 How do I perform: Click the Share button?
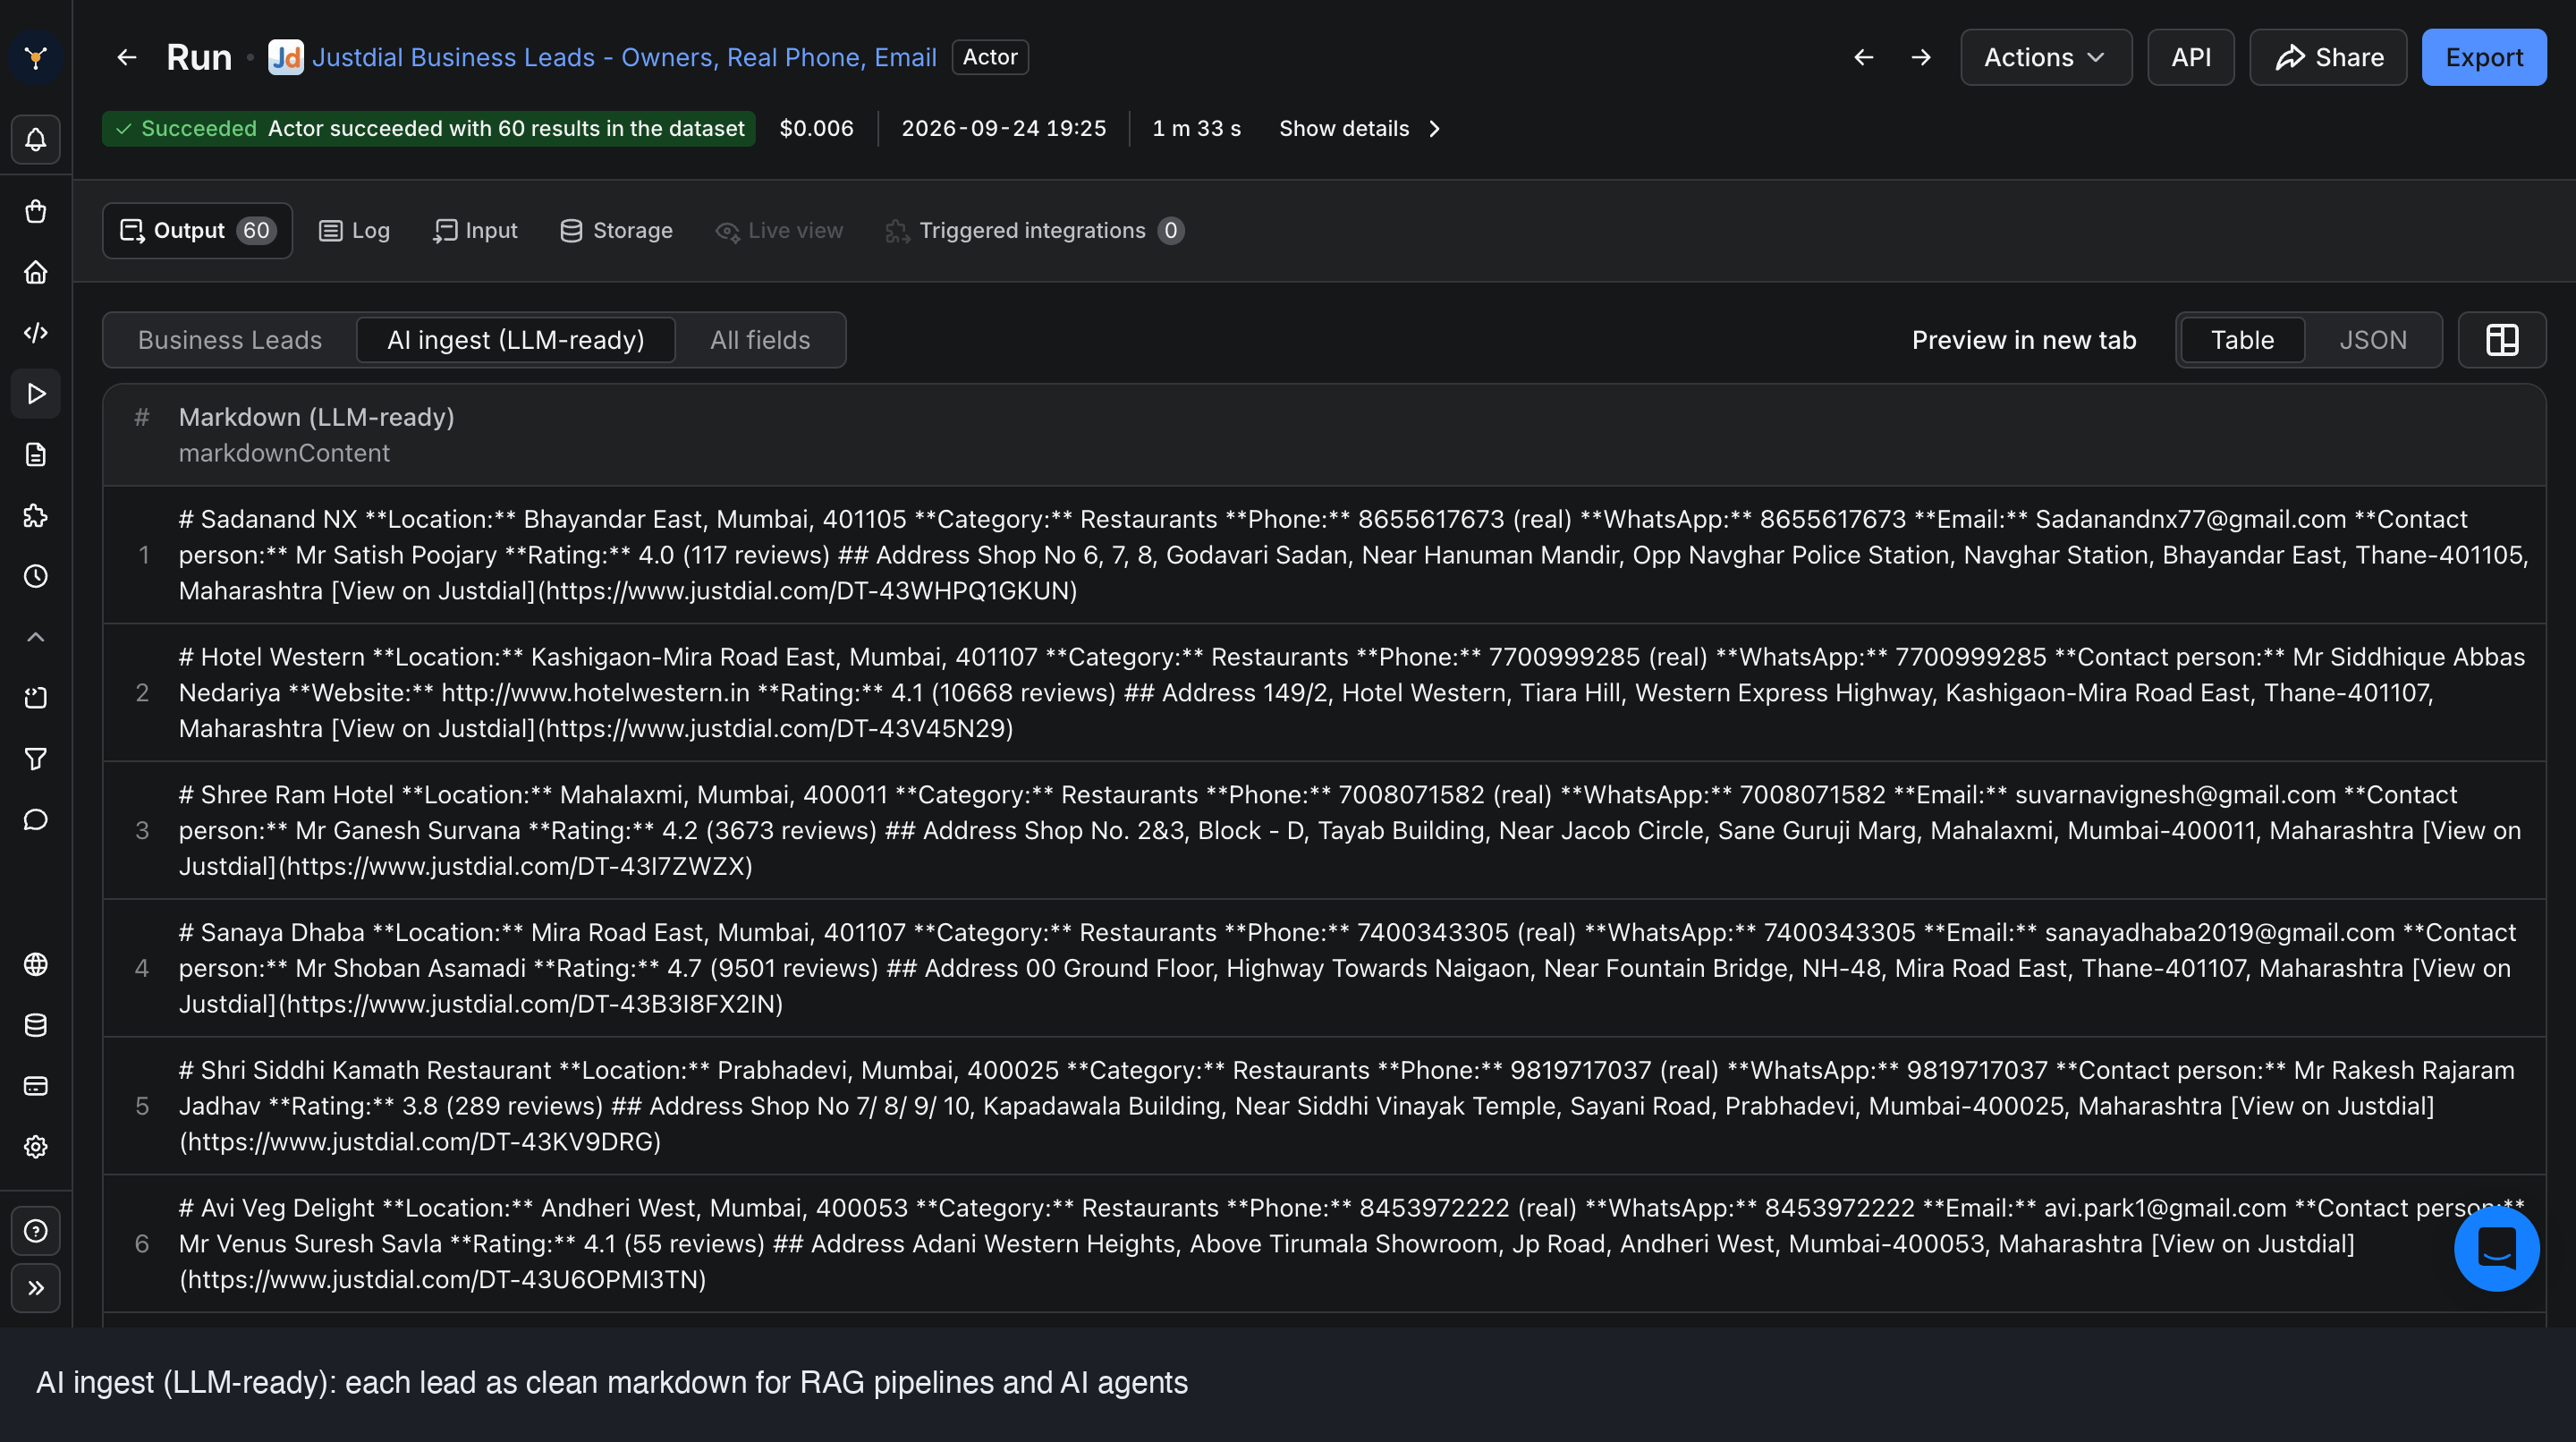(2328, 57)
